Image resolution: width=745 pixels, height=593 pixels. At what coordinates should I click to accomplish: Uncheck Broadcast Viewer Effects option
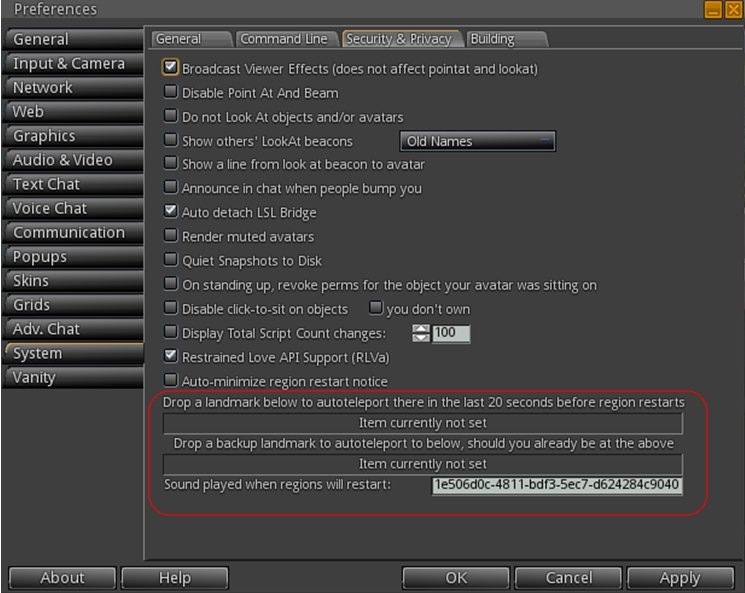171,69
